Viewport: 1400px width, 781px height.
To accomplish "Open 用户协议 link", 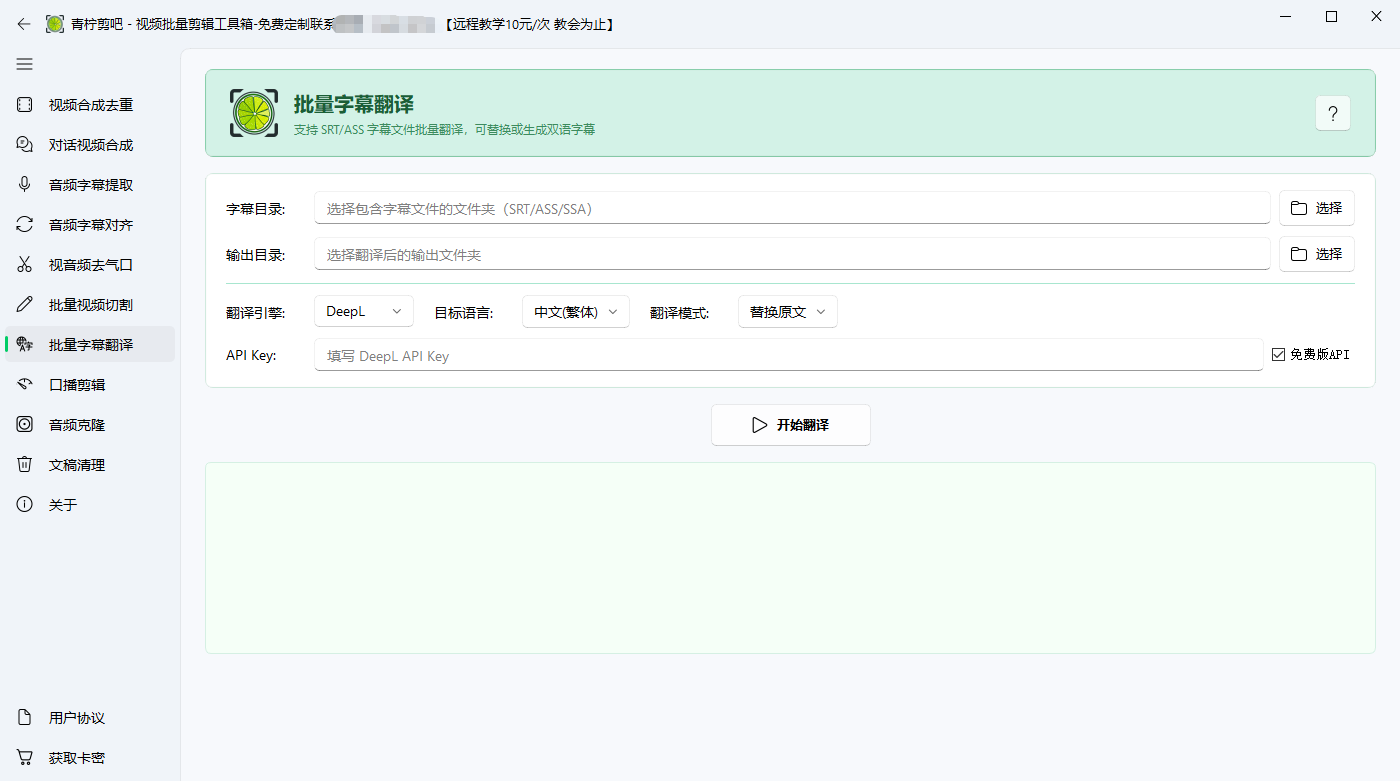I will [90, 717].
